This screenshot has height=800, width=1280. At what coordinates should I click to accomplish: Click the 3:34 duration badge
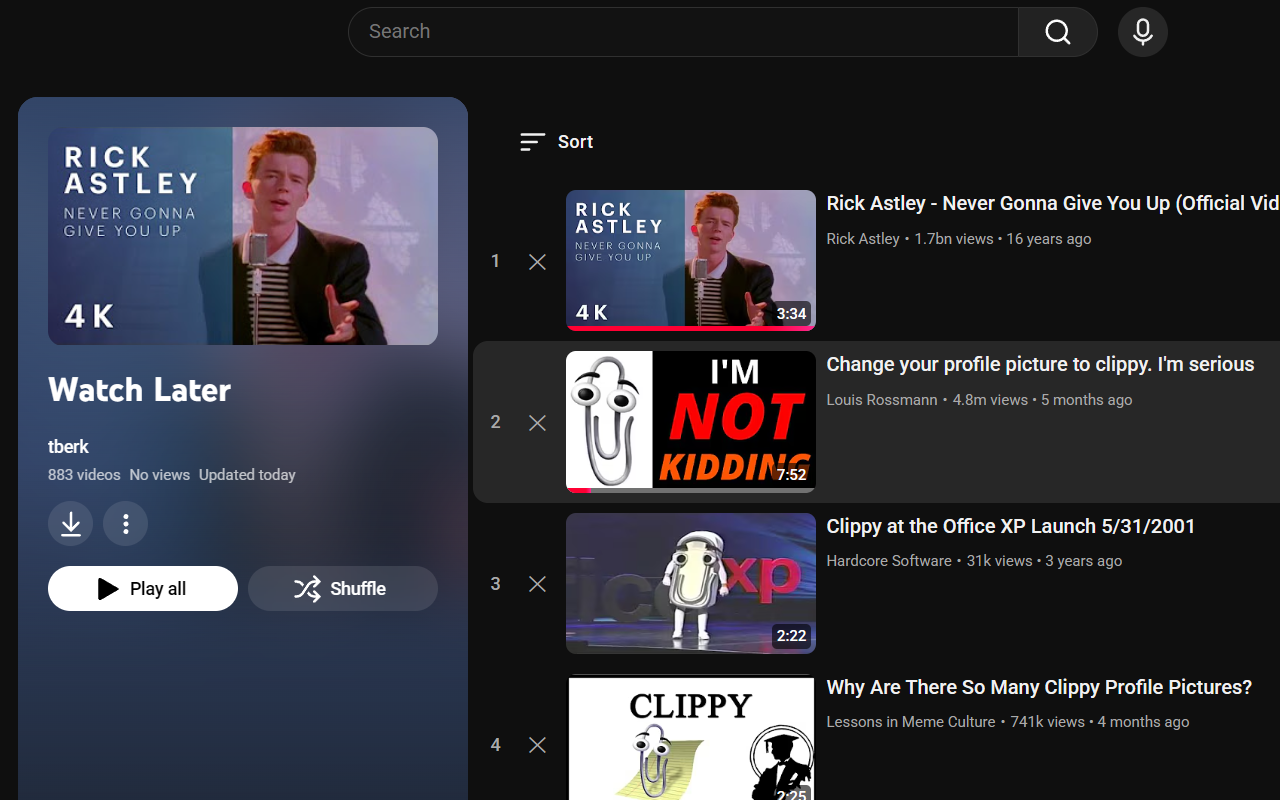(791, 314)
